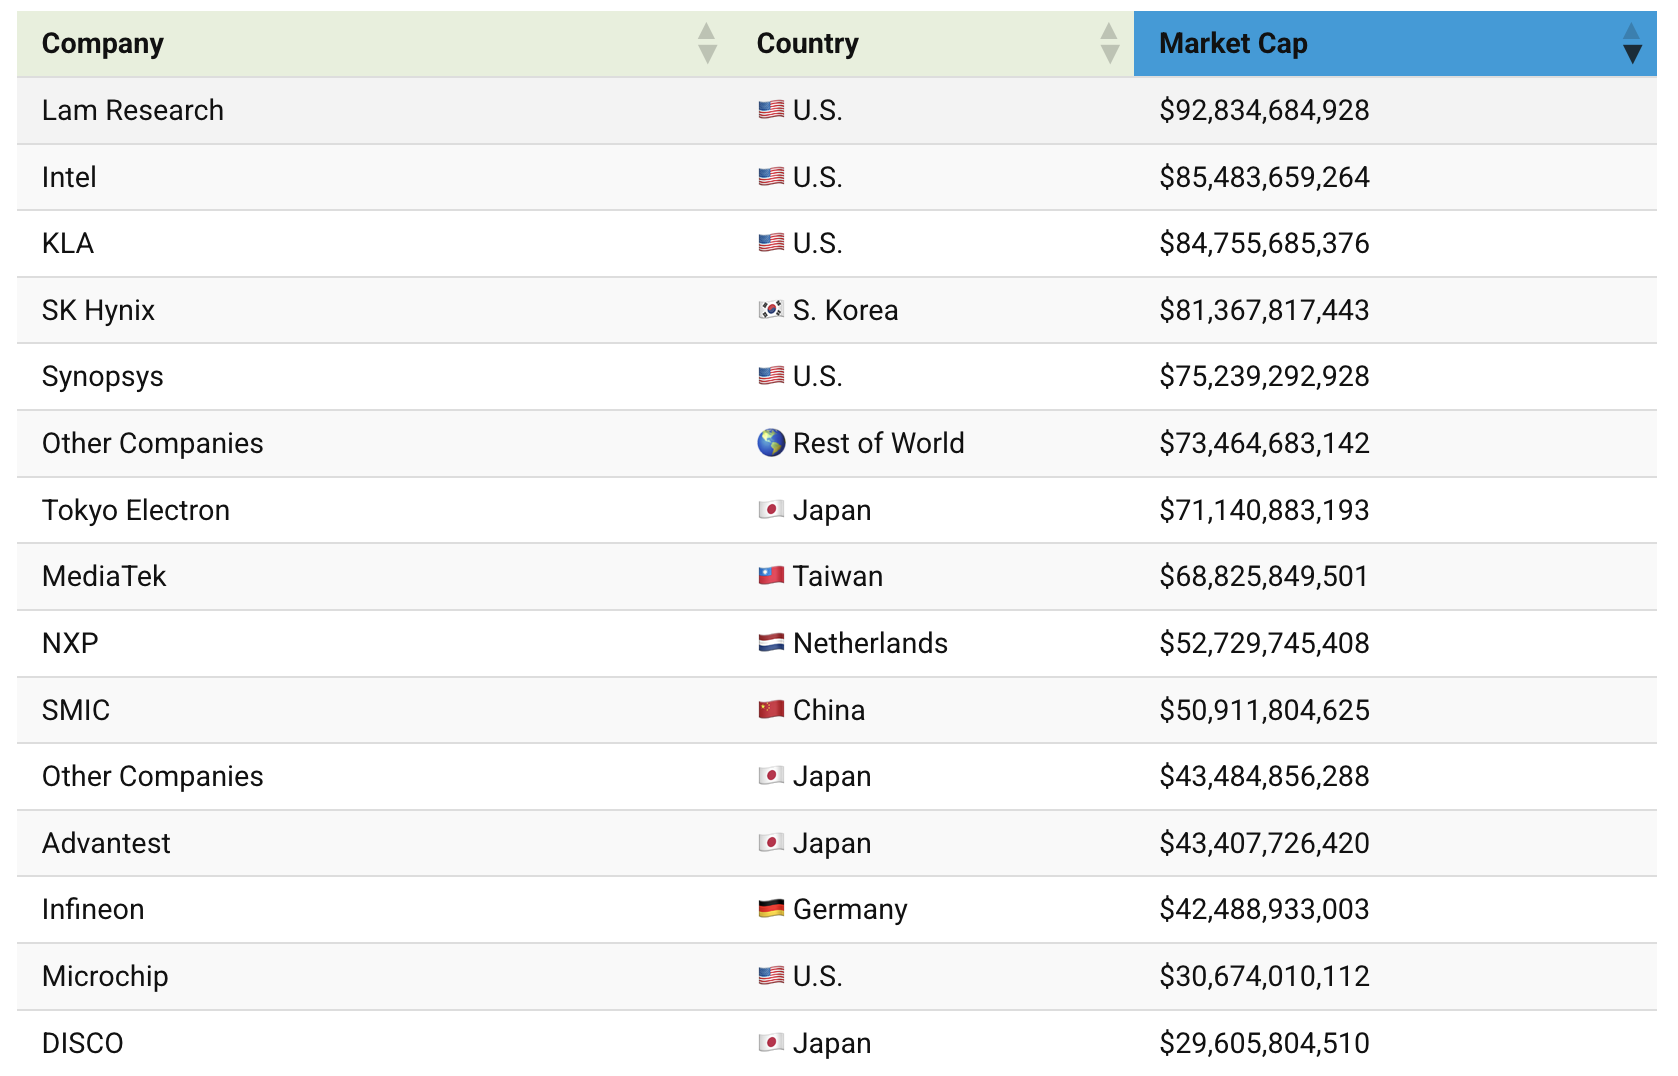The height and width of the screenshot is (1076, 1678).
Task: Sort table by Country column header
Action: pyautogui.click(x=933, y=44)
